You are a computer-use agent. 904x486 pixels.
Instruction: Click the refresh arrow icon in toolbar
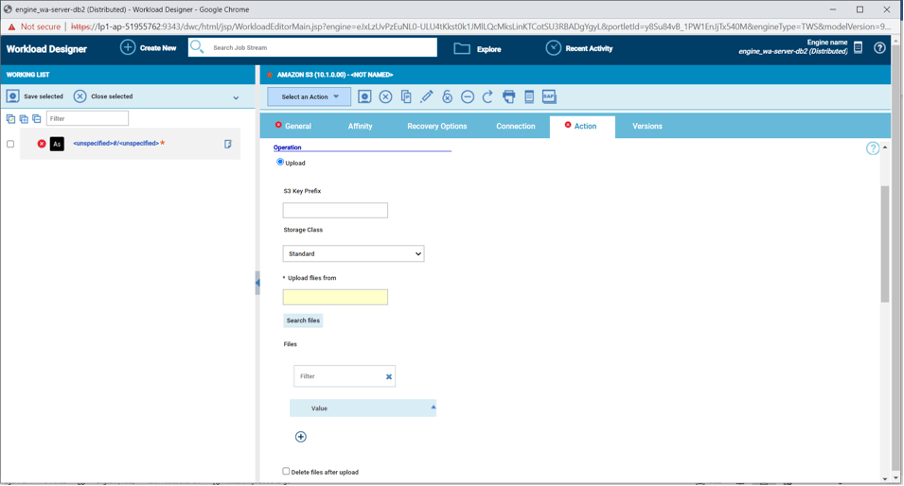click(488, 97)
